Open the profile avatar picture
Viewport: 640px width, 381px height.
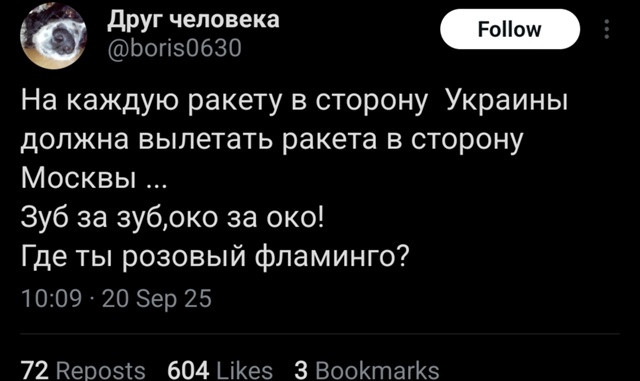point(53,35)
